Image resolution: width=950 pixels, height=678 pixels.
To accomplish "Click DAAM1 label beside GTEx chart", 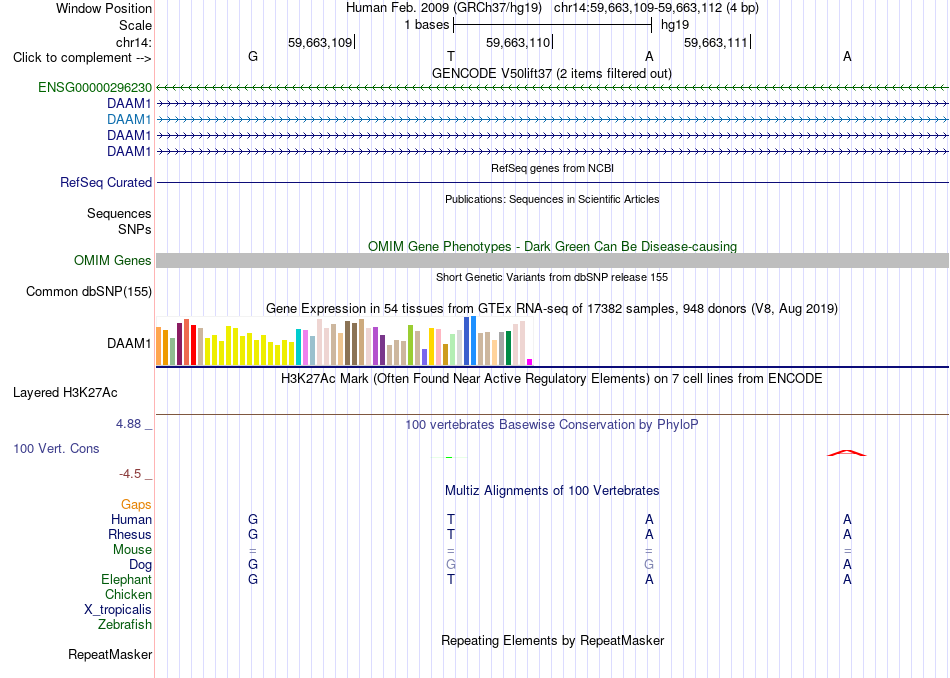I will click(x=129, y=344).
